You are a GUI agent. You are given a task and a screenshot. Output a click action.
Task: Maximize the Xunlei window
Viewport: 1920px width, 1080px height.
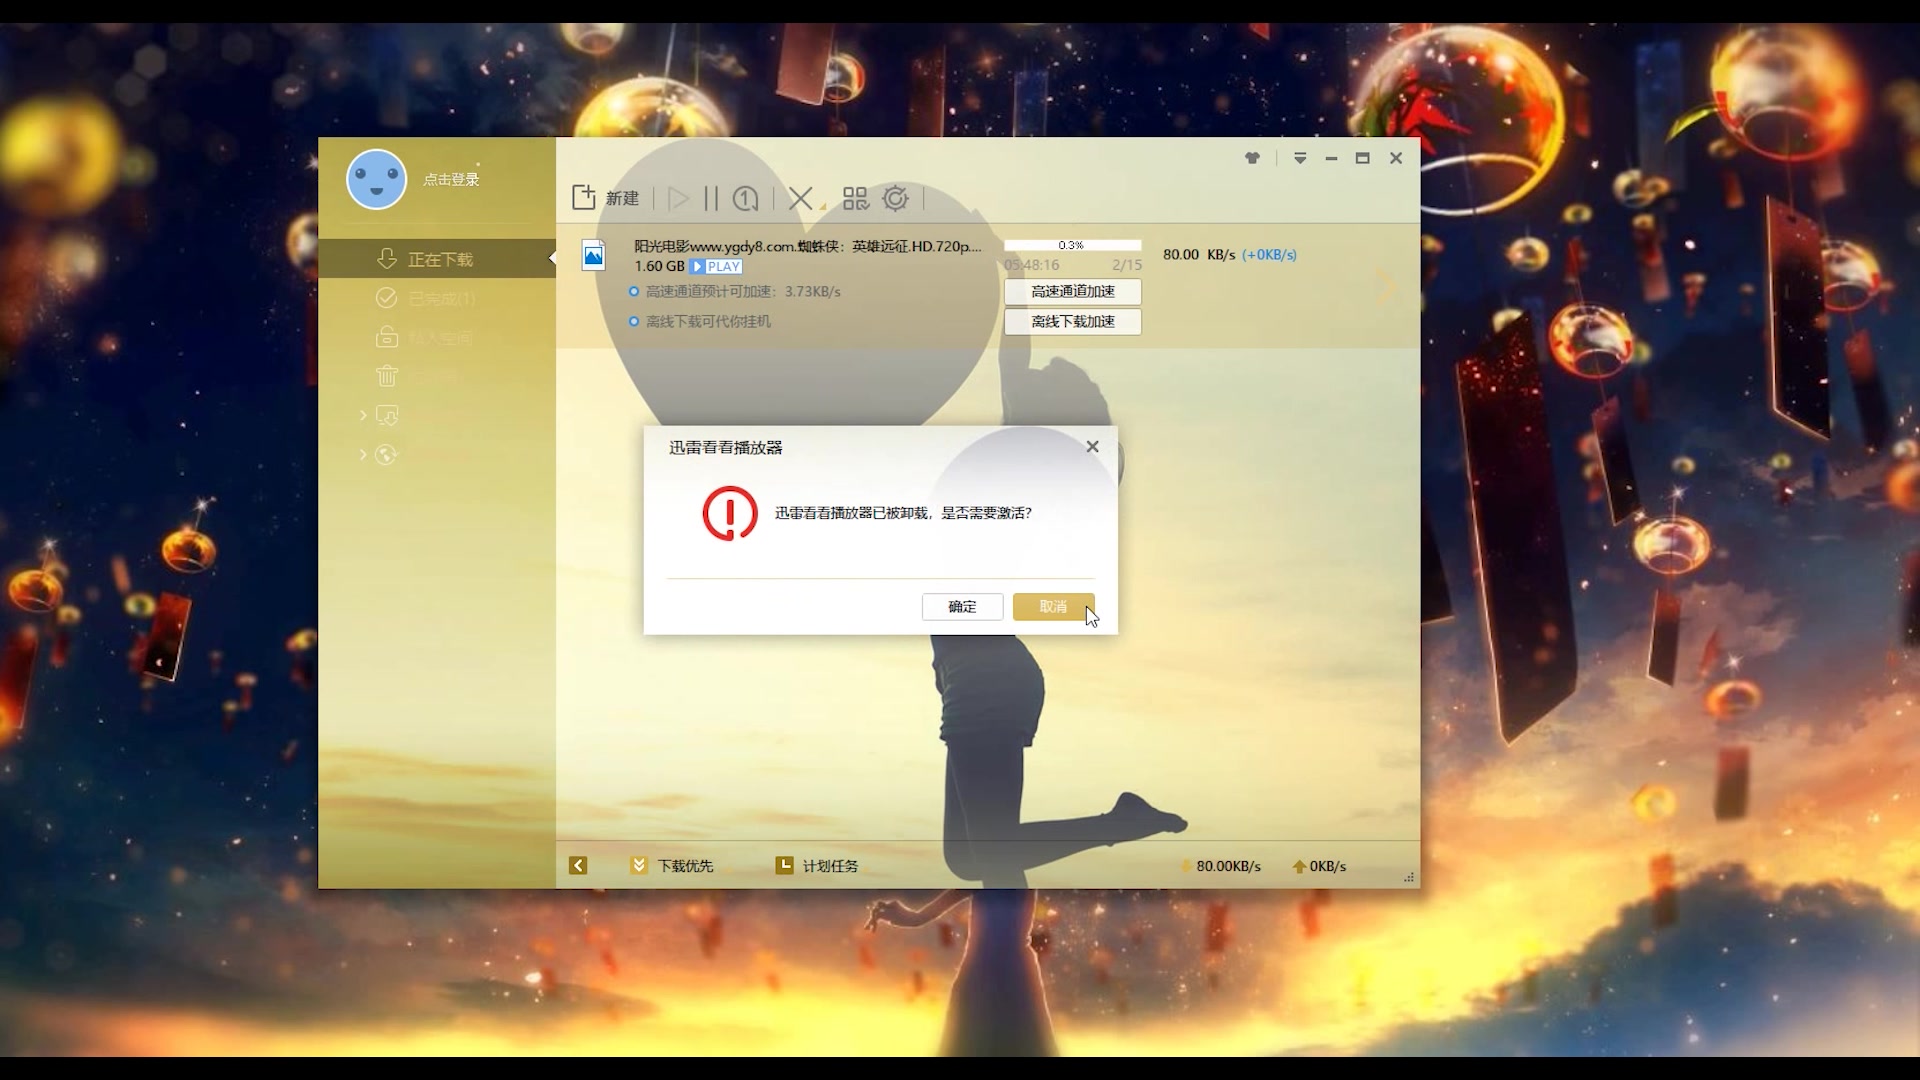tap(1362, 158)
